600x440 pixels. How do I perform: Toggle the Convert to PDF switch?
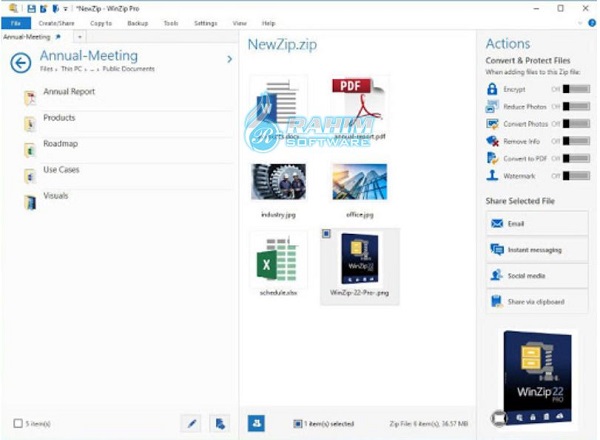click(x=576, y=158)
